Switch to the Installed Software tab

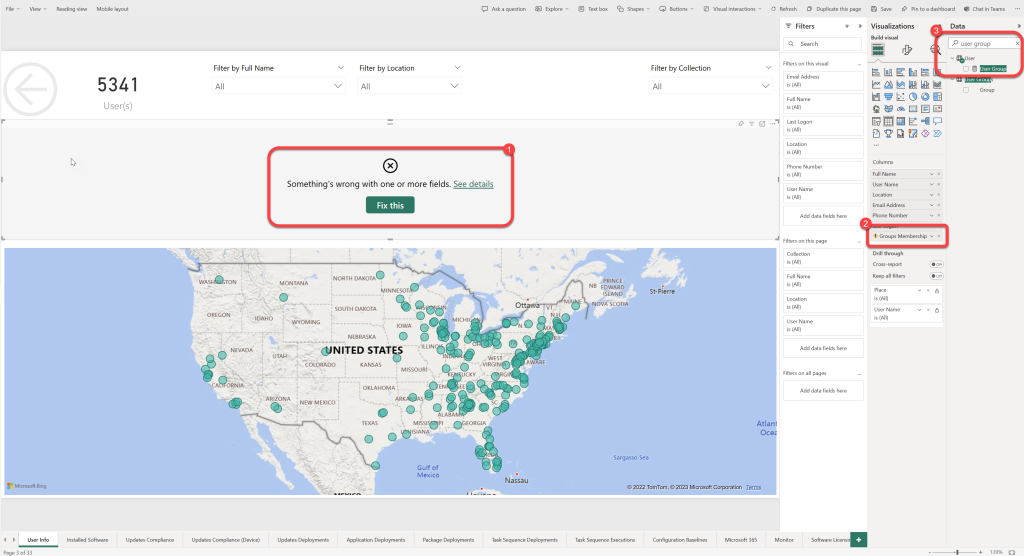pos(88,539)
